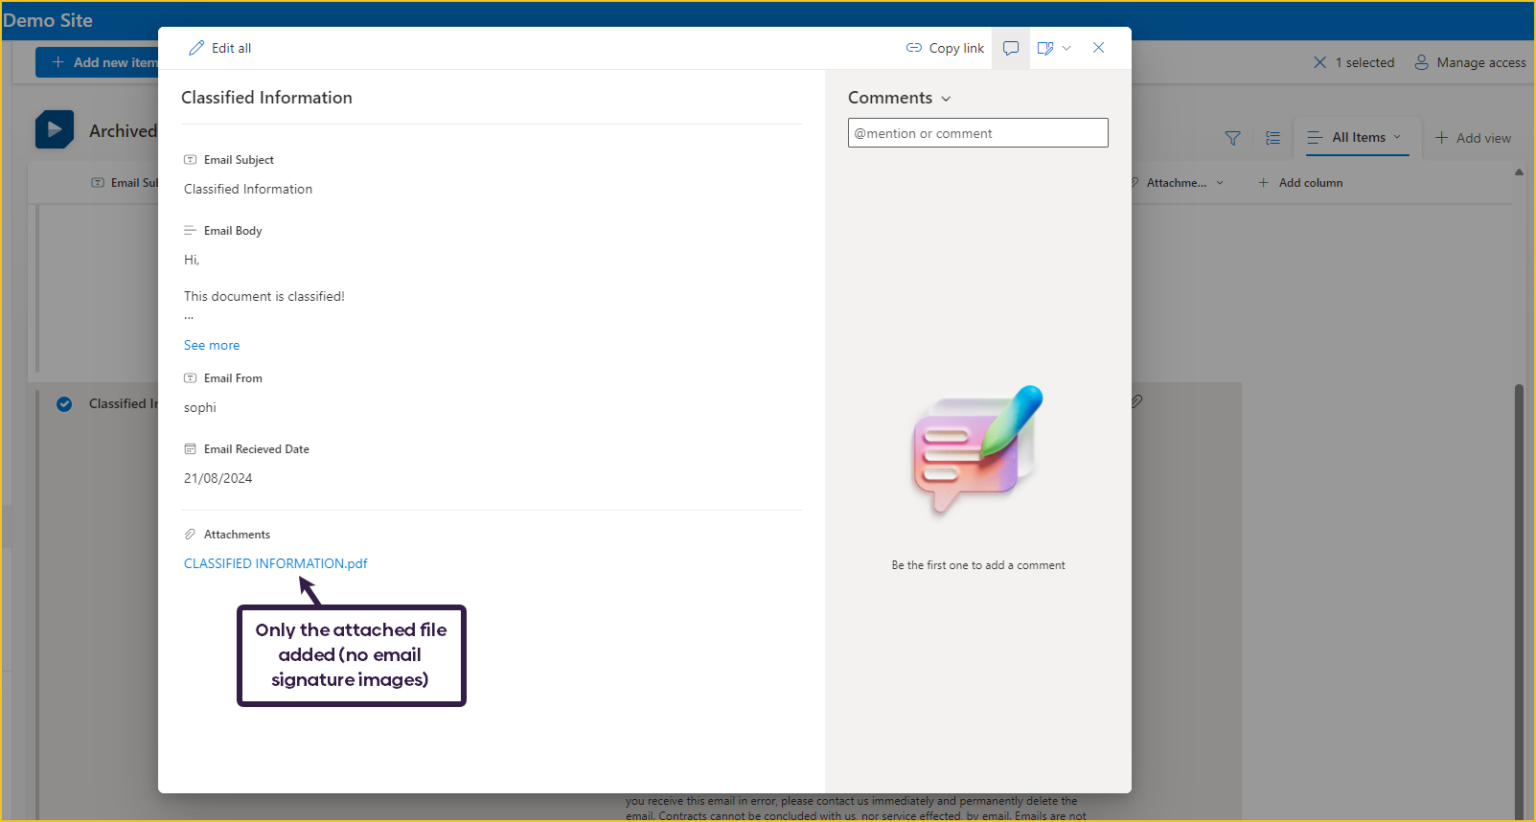Select the filter funnel icon
Image resolution: width=1536 pixels, height=822 pixels.
coord(1232,138)
